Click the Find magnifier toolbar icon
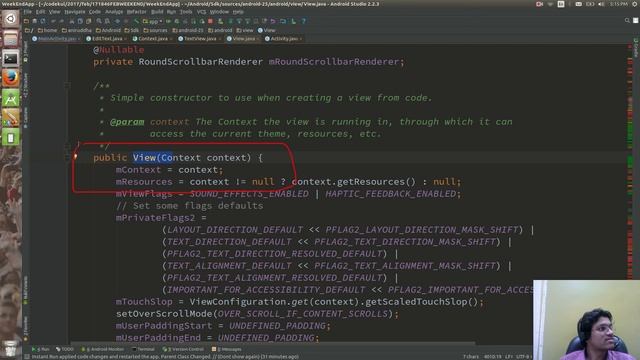This screenshot has width=640, height=360. (99, 21)
